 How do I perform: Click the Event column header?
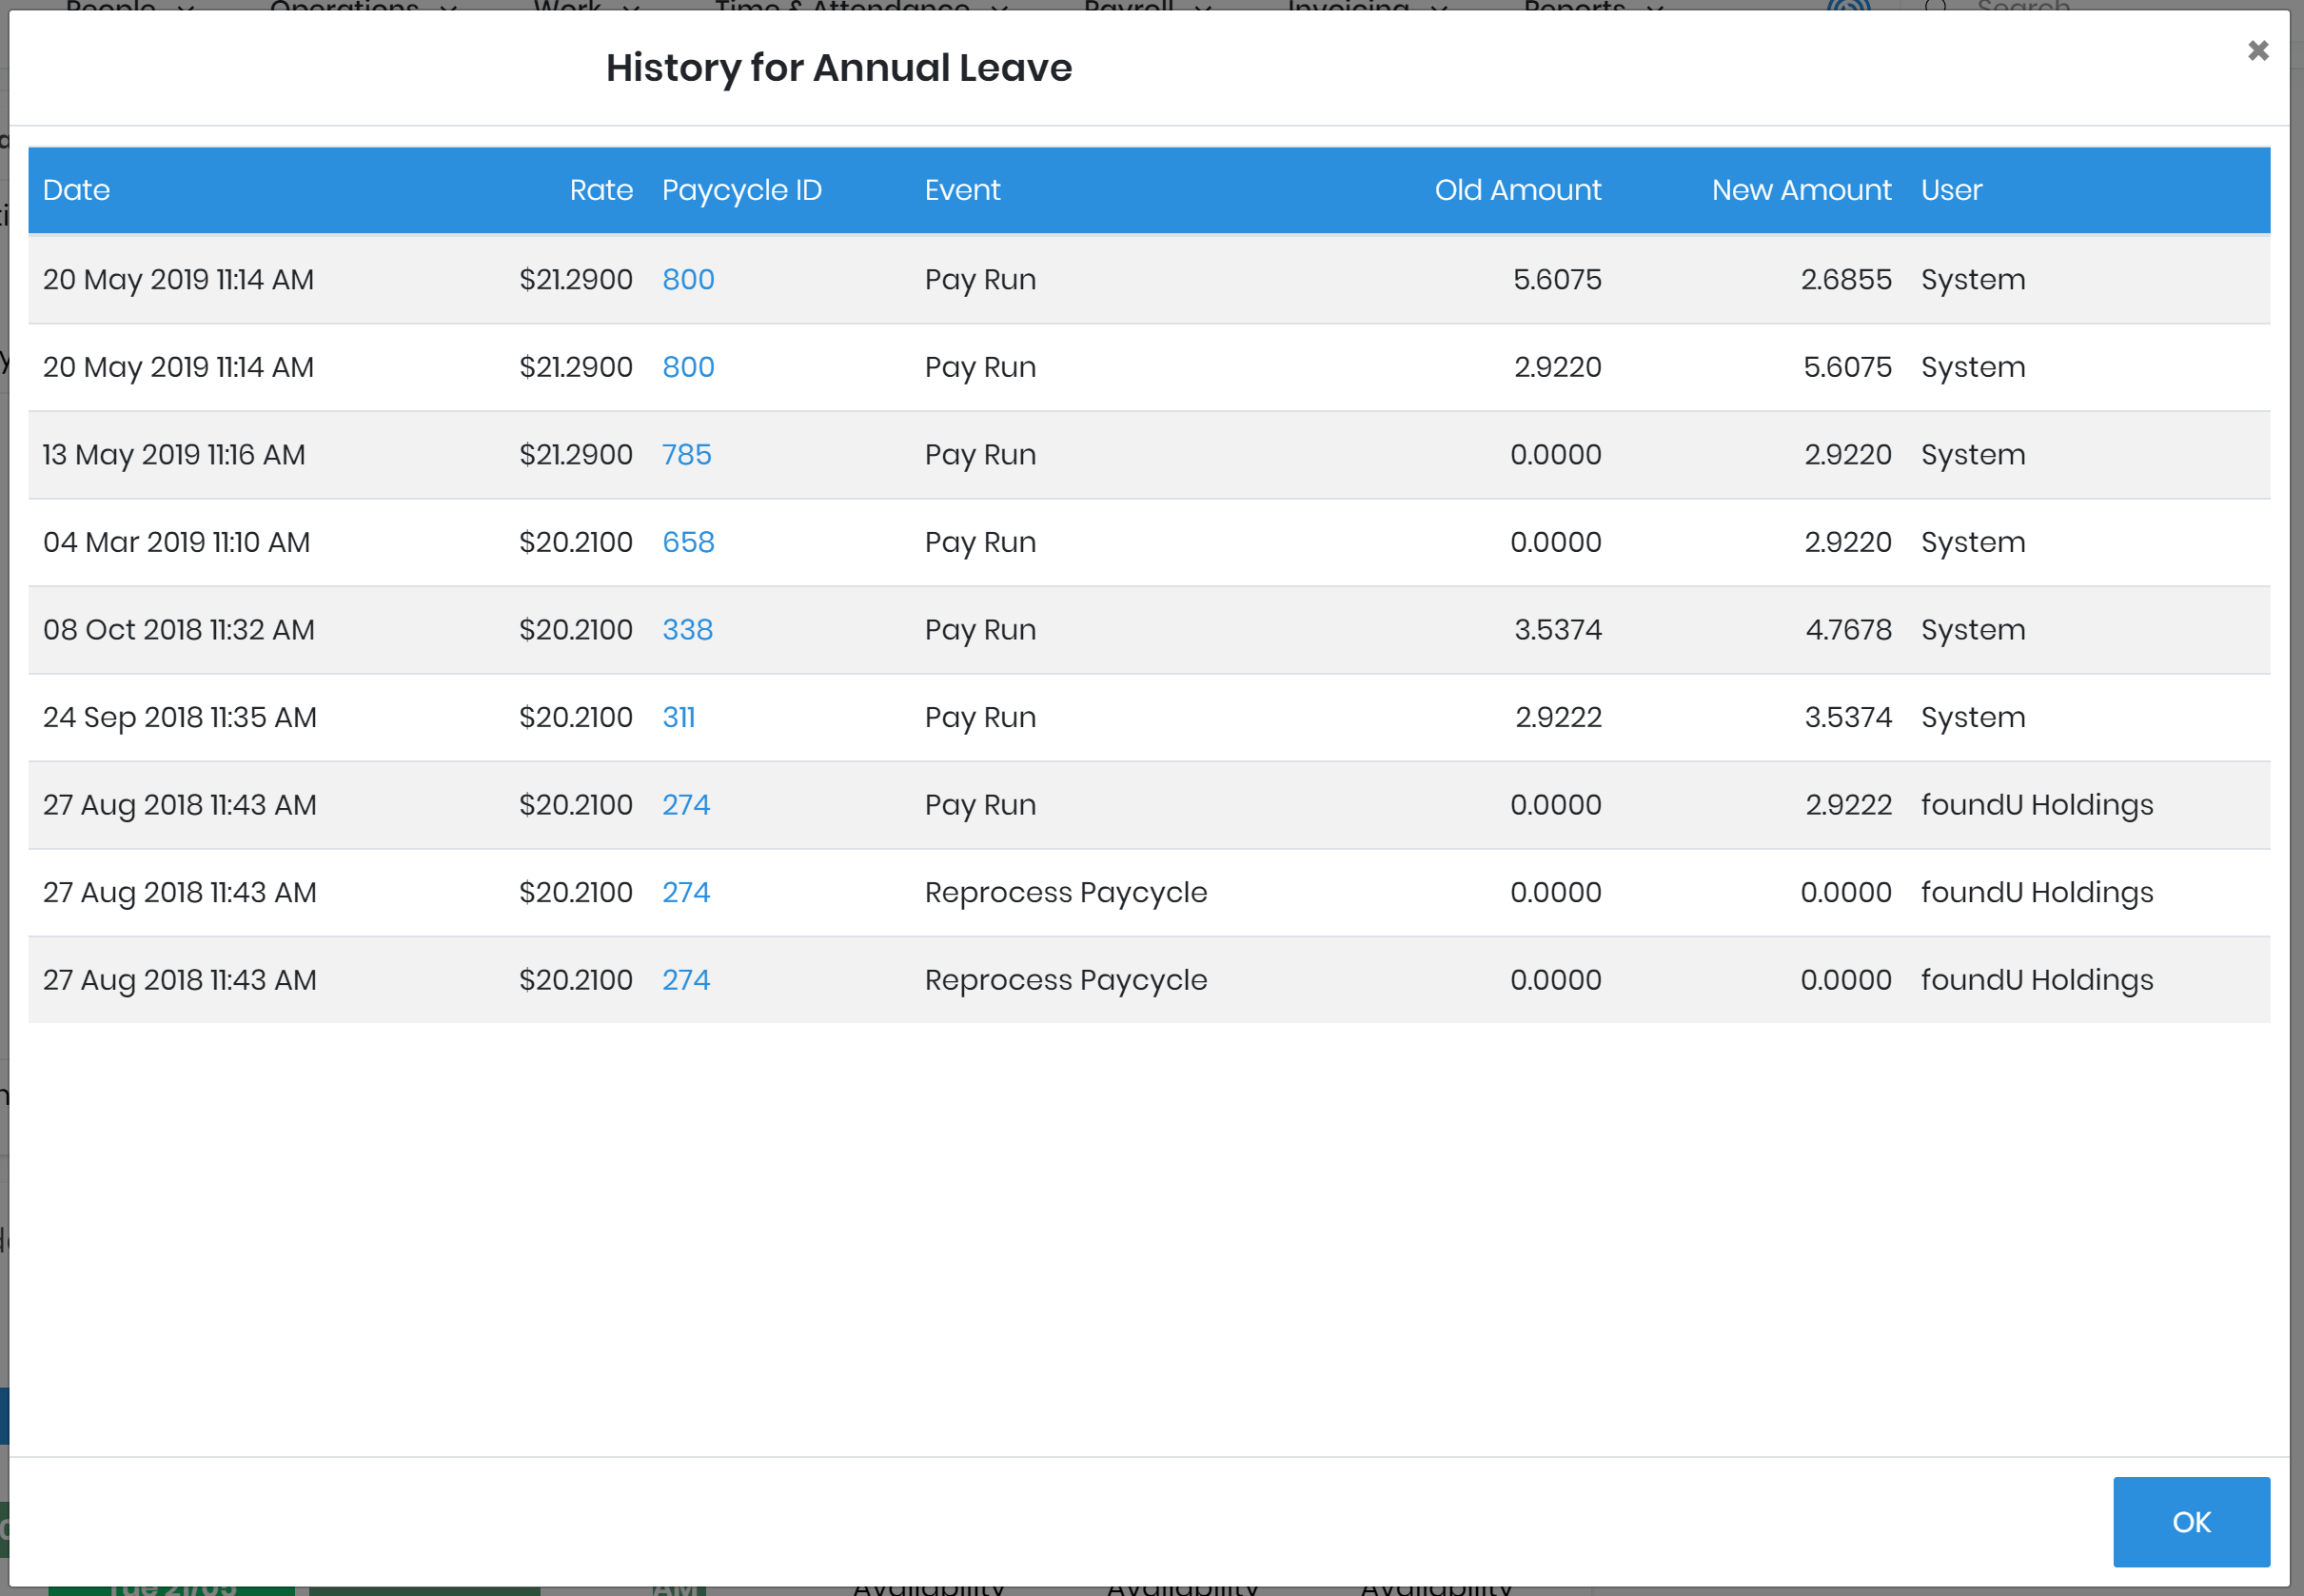[x=962, y=190]
